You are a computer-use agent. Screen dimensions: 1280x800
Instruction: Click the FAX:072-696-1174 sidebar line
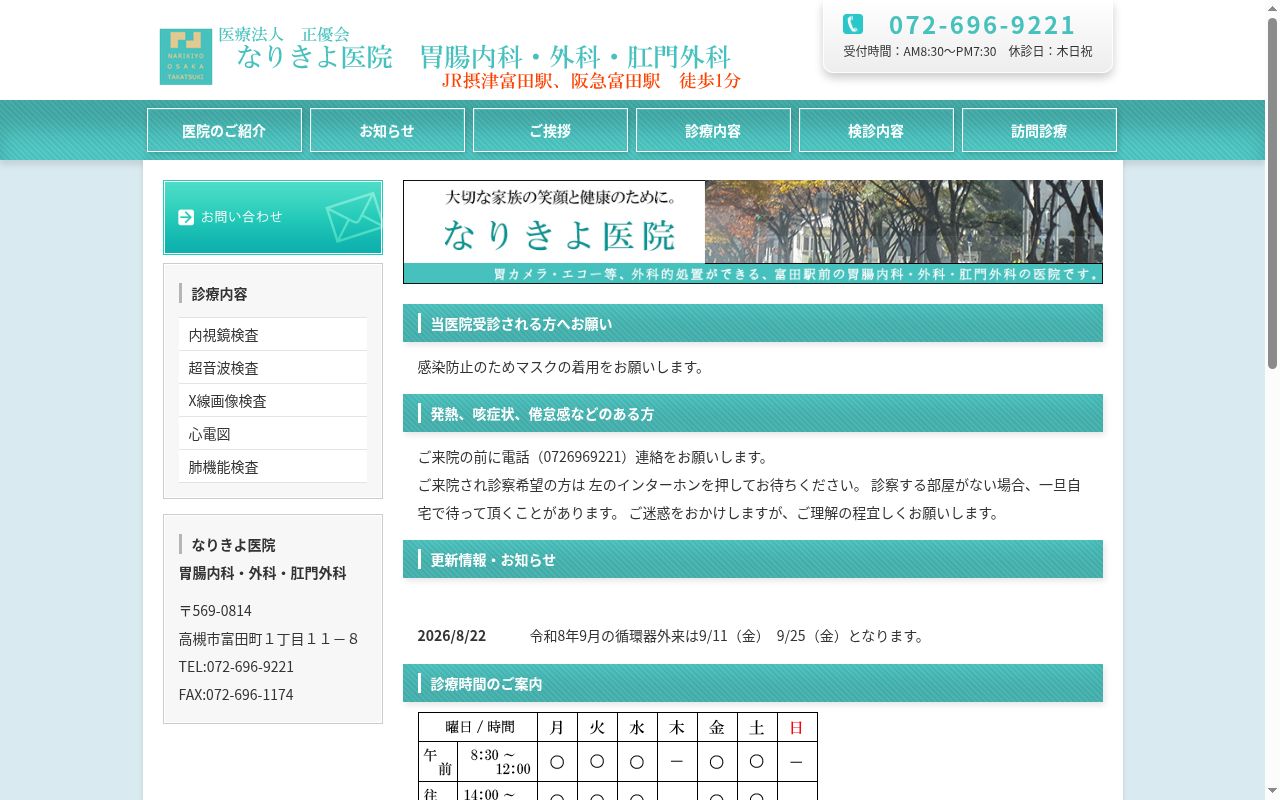(x=236, y=694)
